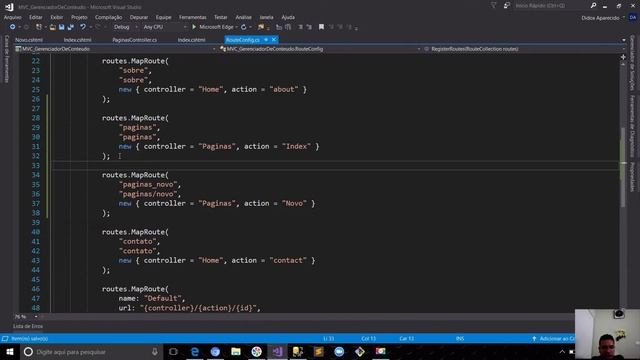Click the Open File folder icon
This screenshot has width=640, height=360.
53,27
